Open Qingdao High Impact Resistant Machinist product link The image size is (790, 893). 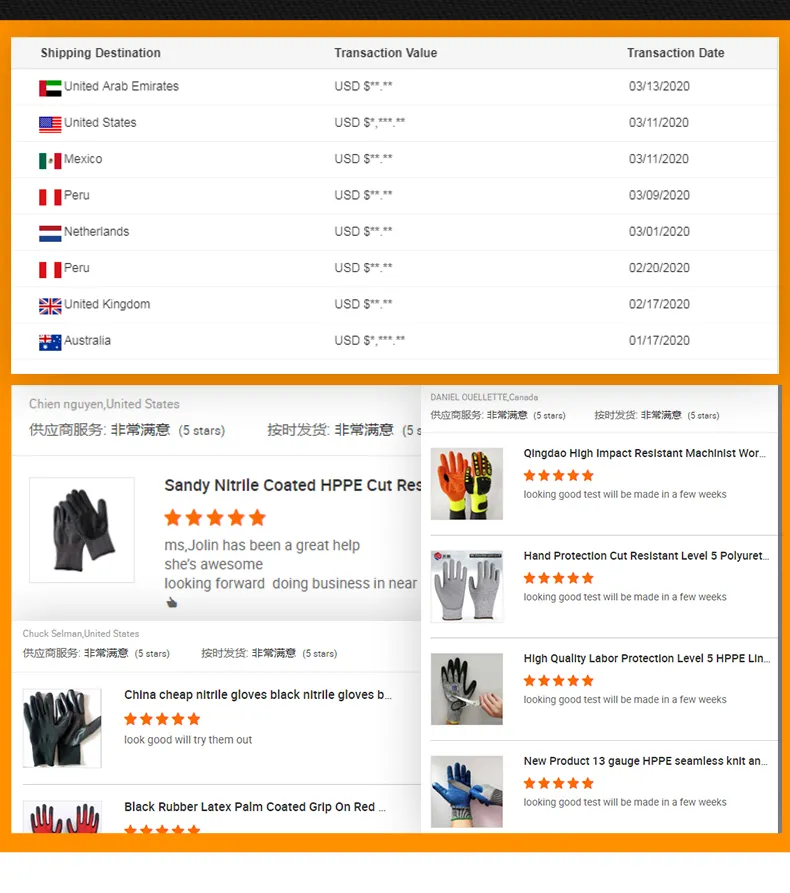[644, 453]
